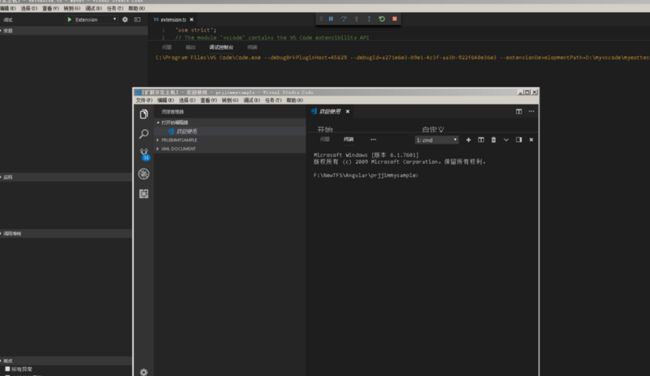Close the extension.ts tab in back window

[192, 19]
